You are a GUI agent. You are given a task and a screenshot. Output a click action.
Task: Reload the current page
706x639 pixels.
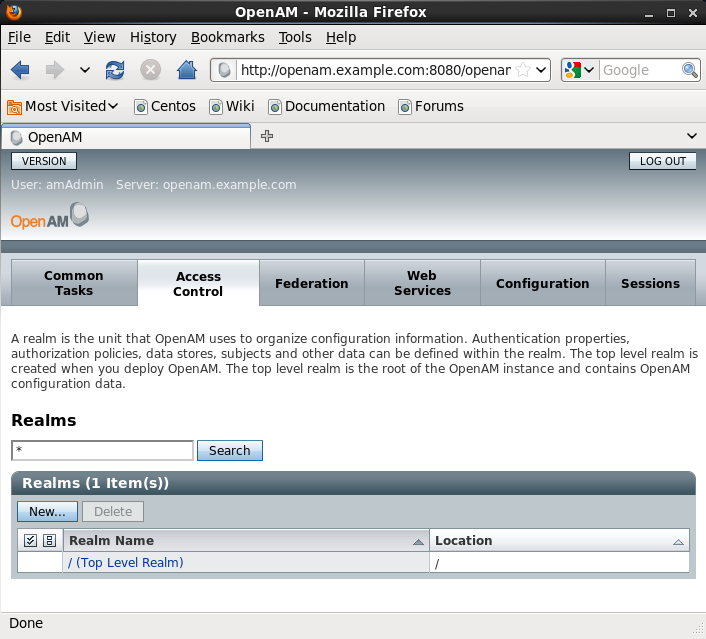(115, 70)
